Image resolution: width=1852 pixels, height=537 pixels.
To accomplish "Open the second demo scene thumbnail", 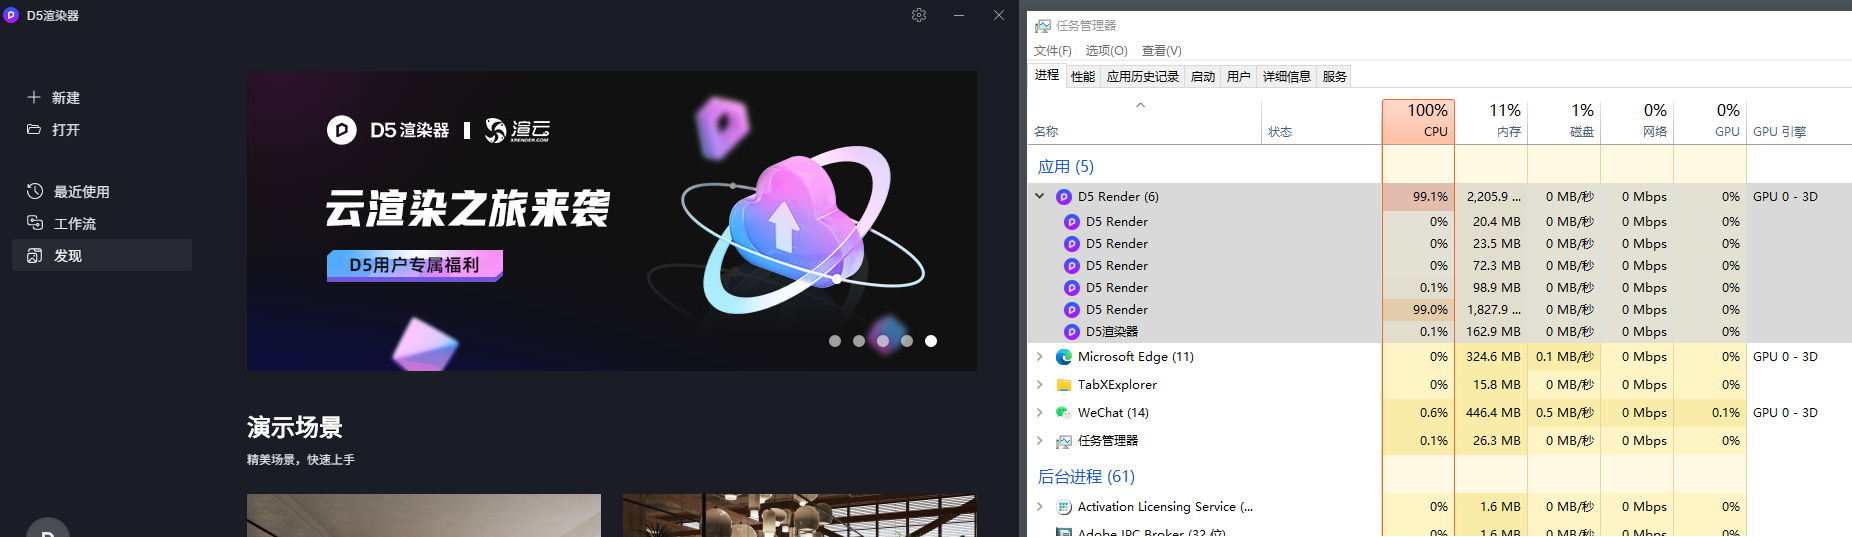I will (x=799, y=515).
